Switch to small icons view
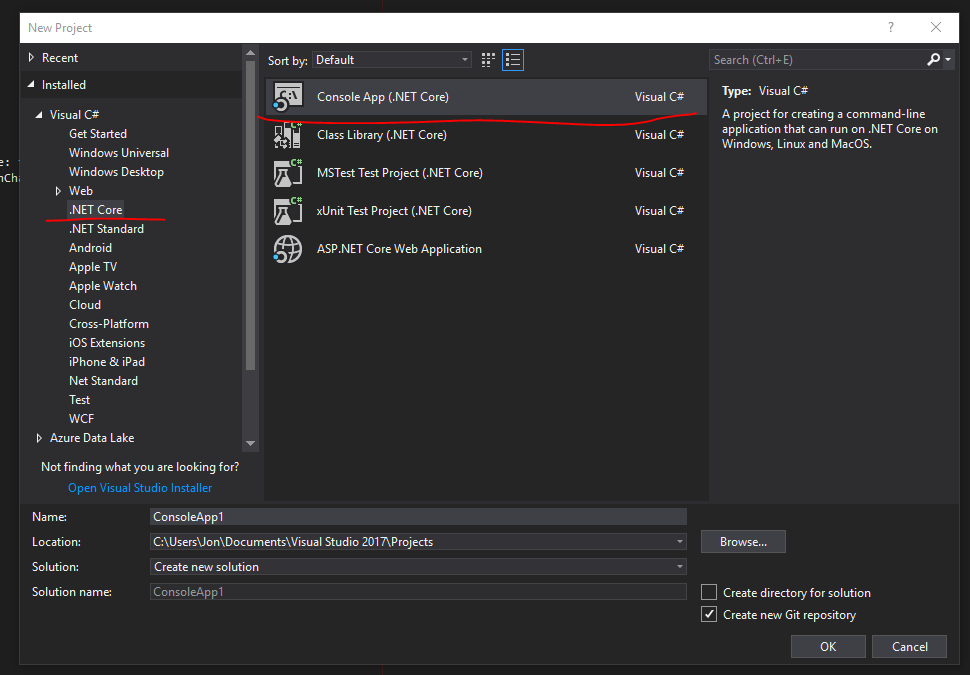 pyautogui.click(x=488, y=60)
